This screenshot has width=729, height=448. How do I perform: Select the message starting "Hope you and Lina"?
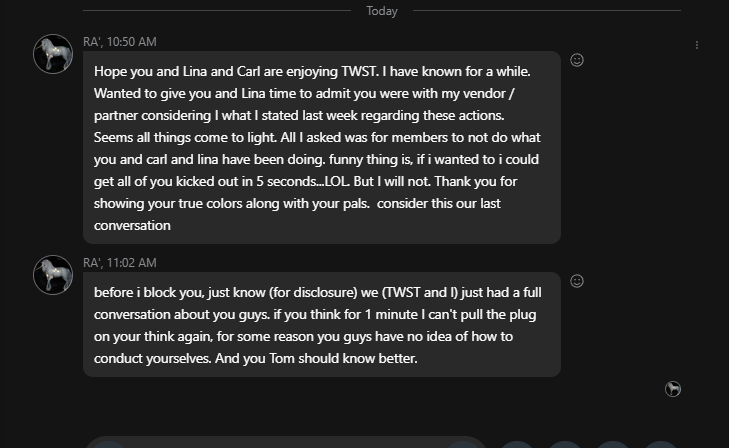point(322,147)
